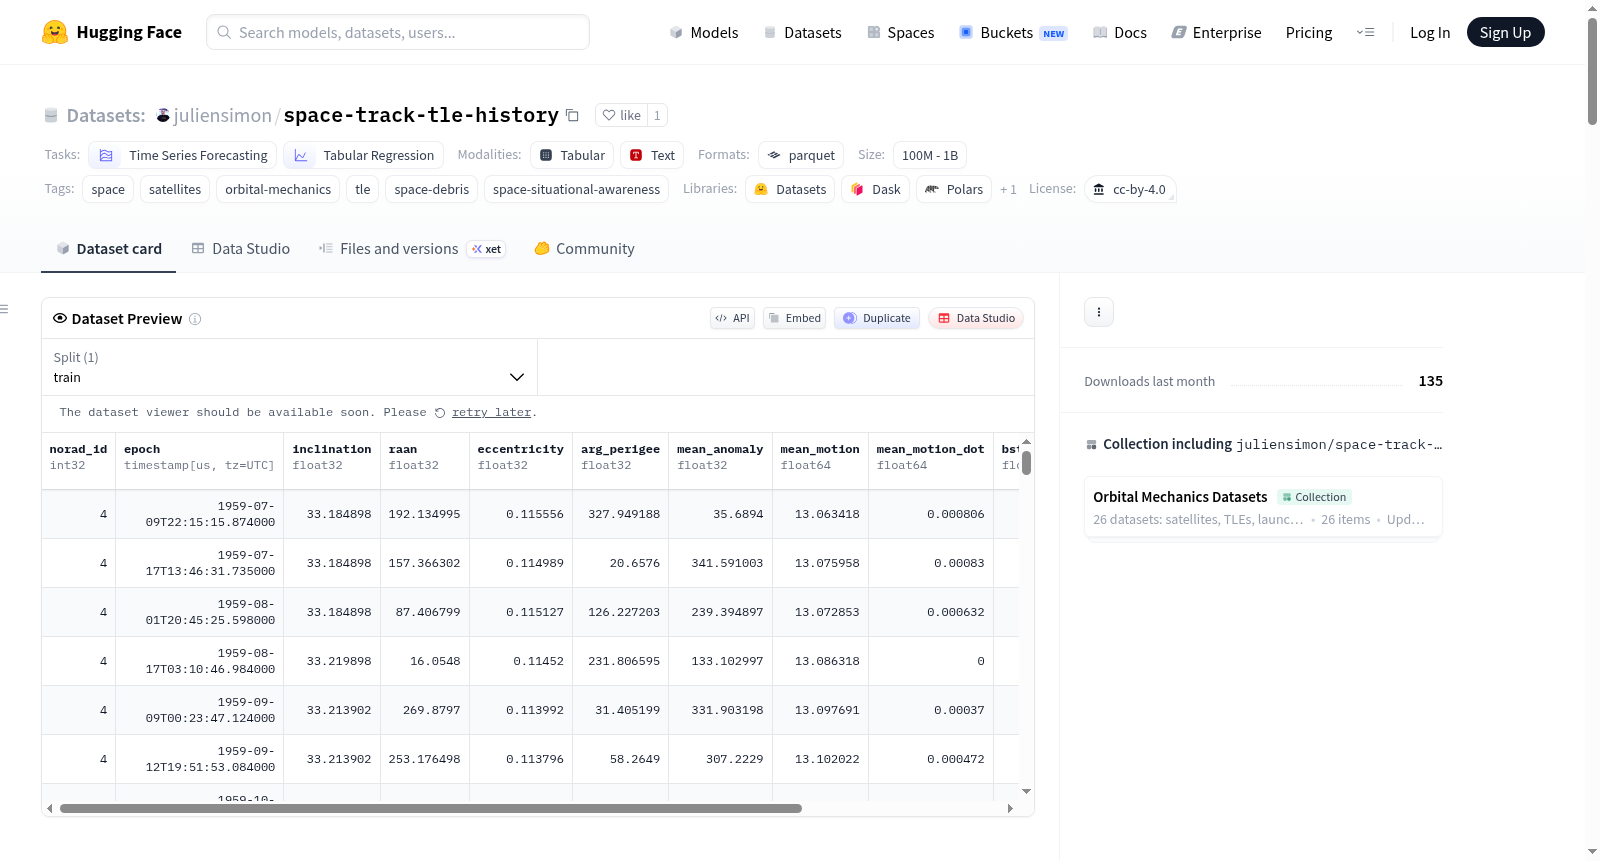Viewport: 1600px width, 861px height.
Task: Click the retry later link
Action: 491,412
